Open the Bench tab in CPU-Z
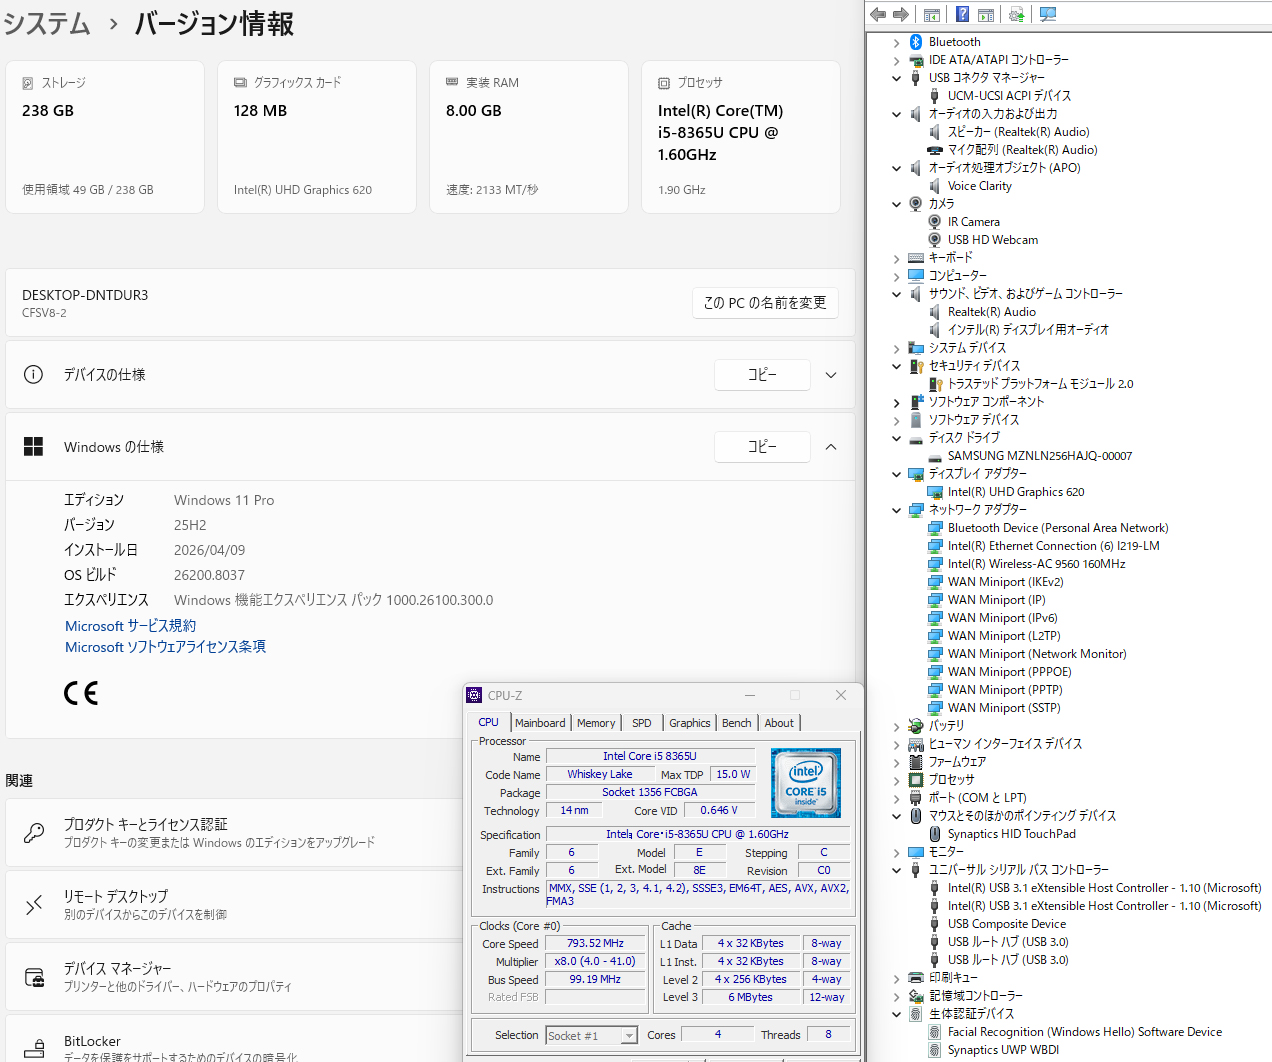The height and width of the screenshot is (1062, 1272). [x=736, y=723]
